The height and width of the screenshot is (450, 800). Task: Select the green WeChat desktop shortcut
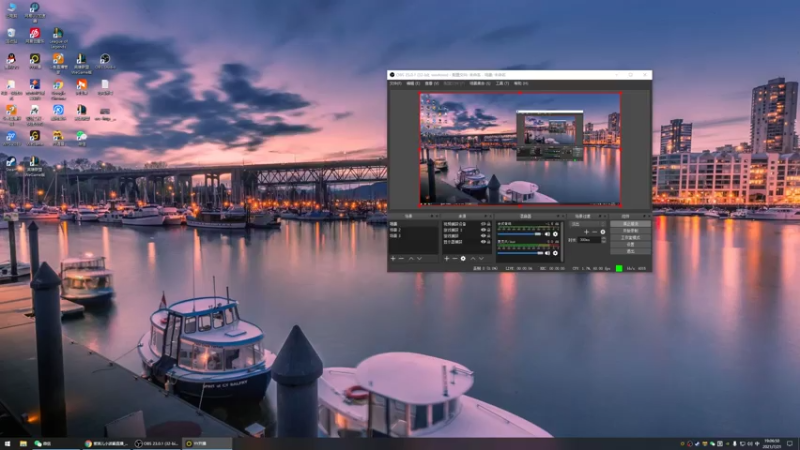pos(81,139)
